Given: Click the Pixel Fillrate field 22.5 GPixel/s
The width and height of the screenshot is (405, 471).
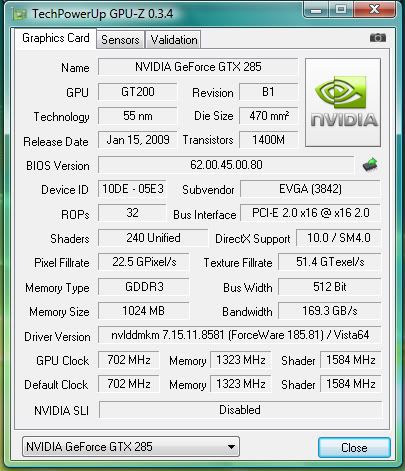Looking at the screenshot, I should [x=144, y=262].
